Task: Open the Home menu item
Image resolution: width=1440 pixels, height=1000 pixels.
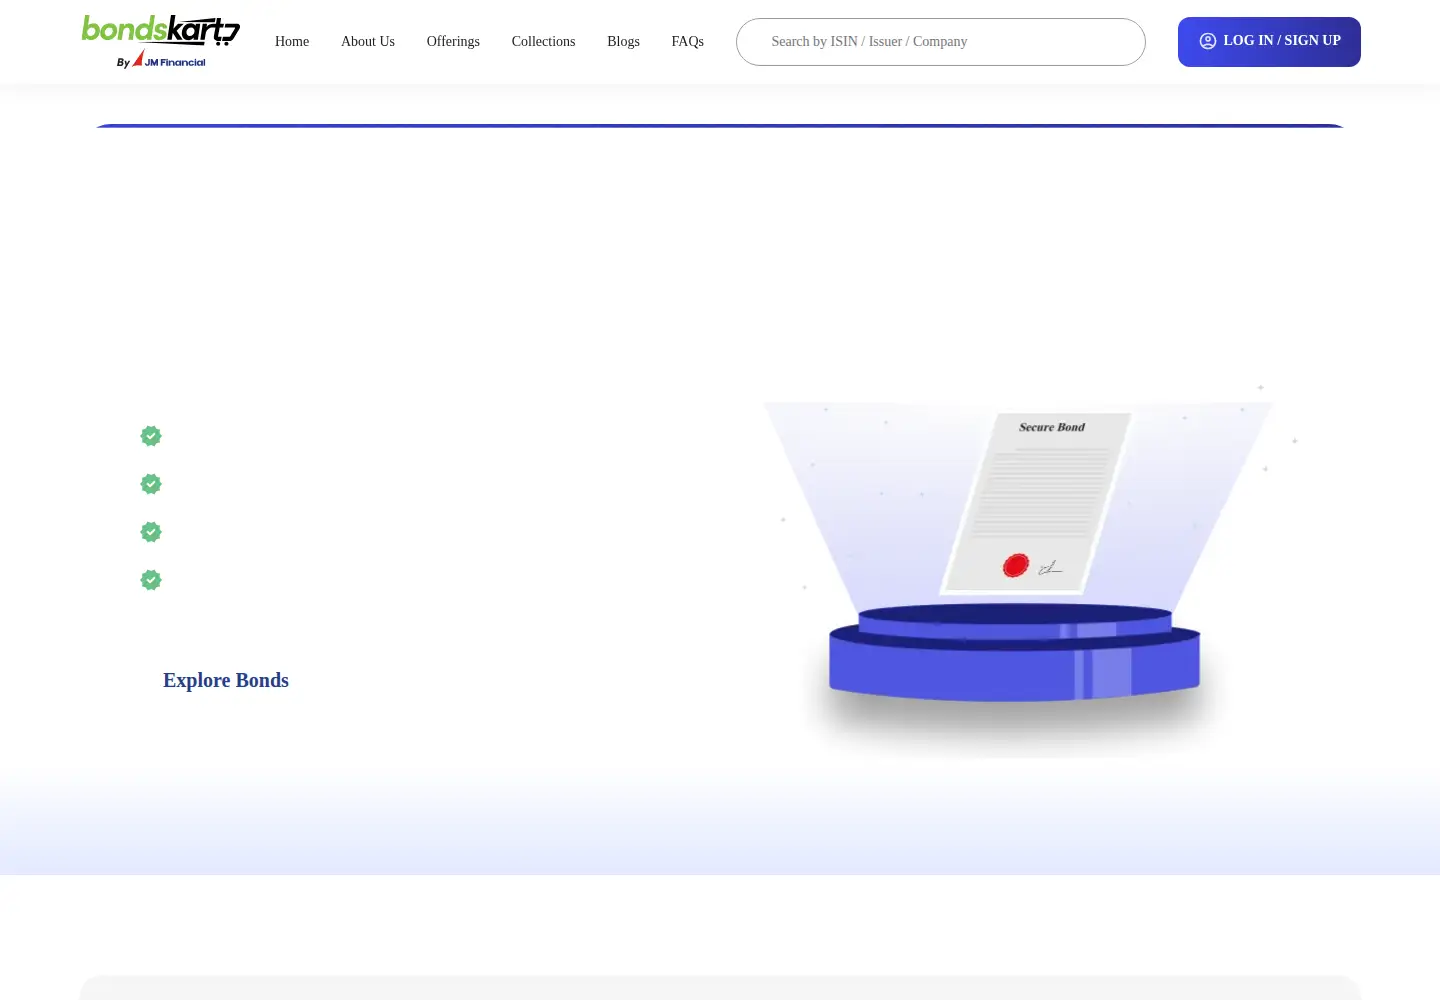Action: point(292,41)
